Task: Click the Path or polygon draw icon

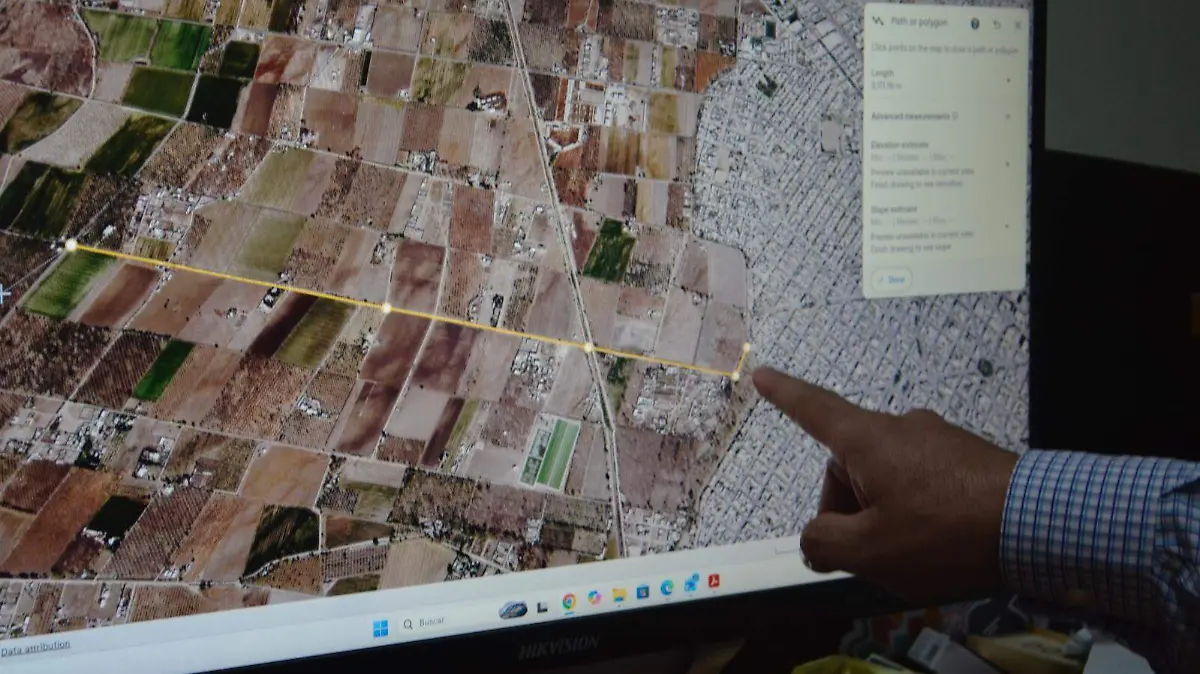Action: coord(878,21)
